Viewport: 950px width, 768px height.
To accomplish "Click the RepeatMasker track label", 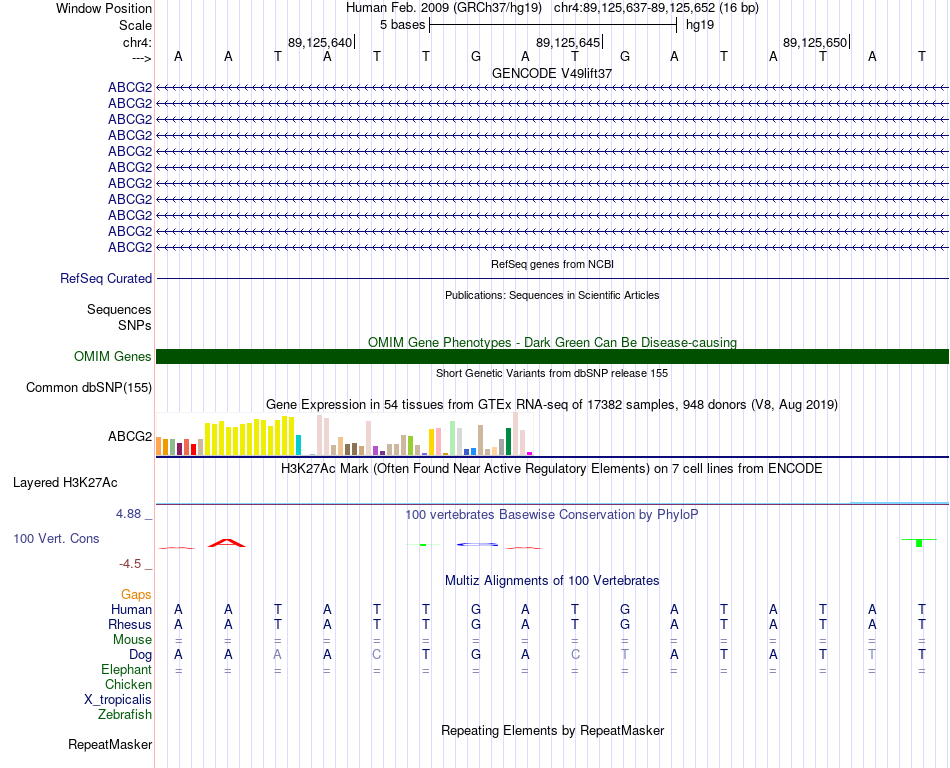I will pyautogui.click(x=110, y=744).
